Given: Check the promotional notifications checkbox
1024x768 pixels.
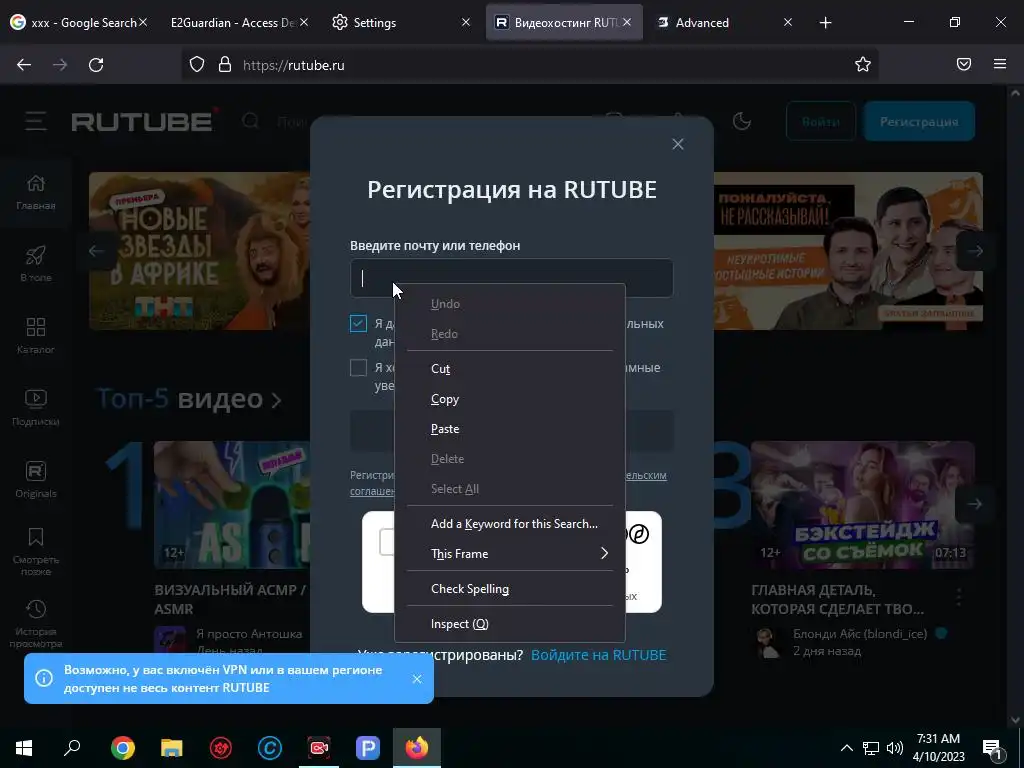Looking at the screenshot, I should tap(358, 368).
